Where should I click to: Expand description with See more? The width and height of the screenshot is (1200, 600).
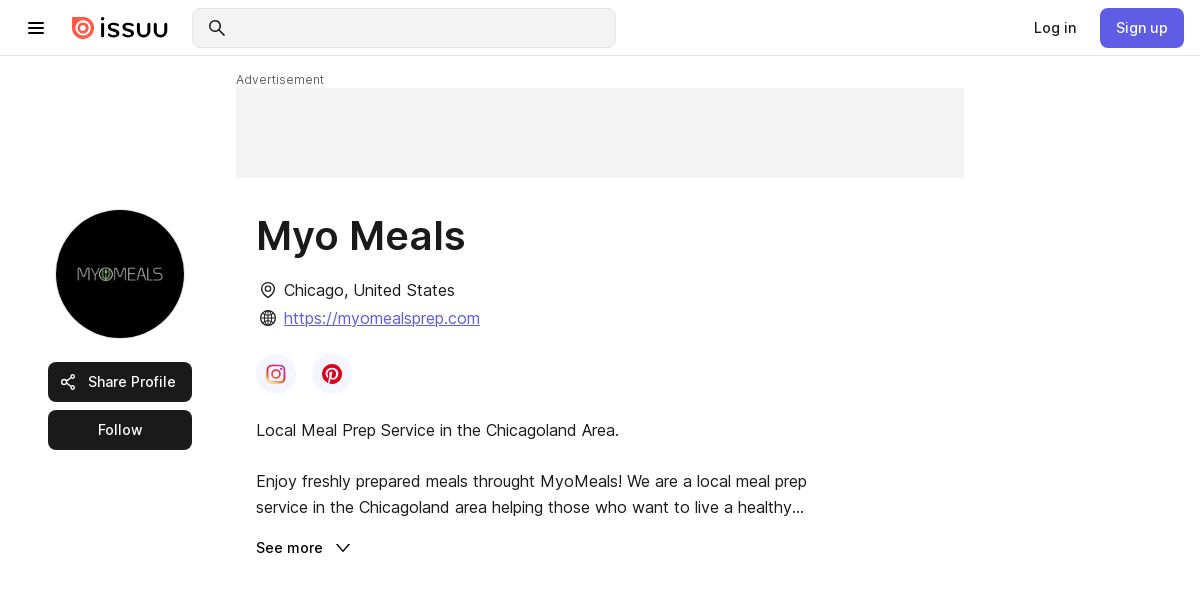click(290, 548)
